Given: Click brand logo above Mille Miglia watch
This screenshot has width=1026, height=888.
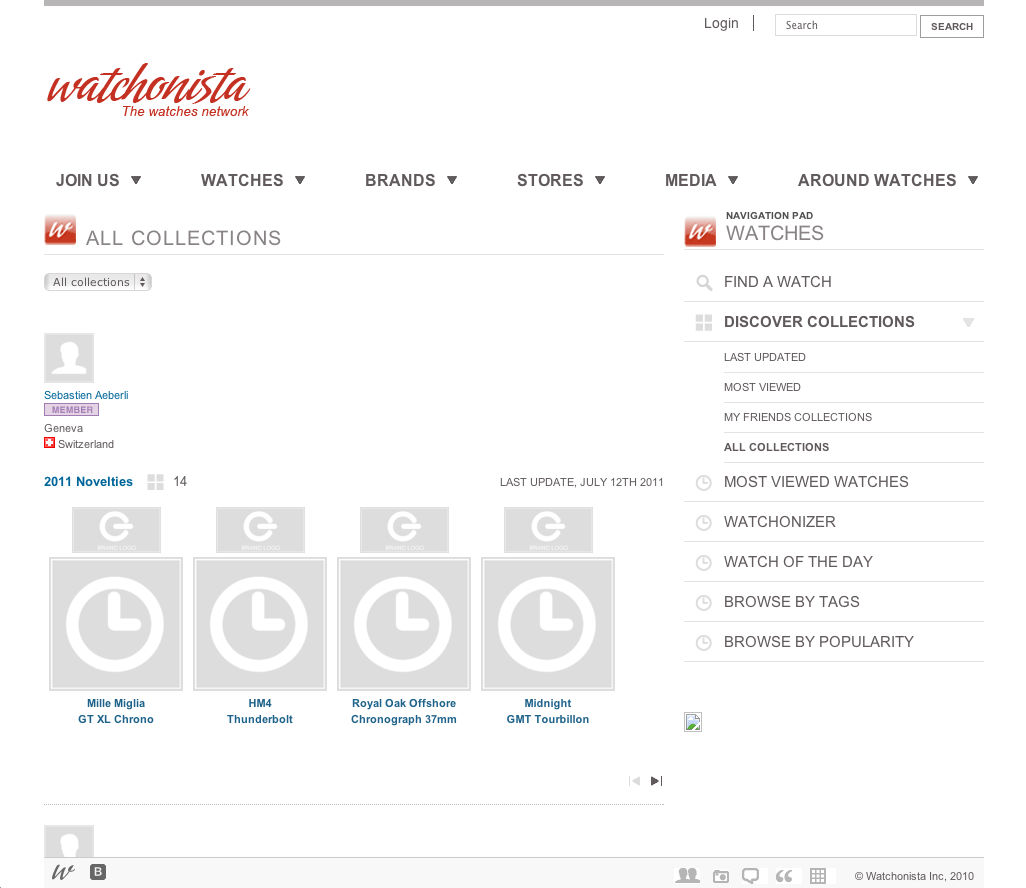Looking at the screenshot, I should [116, 530].
